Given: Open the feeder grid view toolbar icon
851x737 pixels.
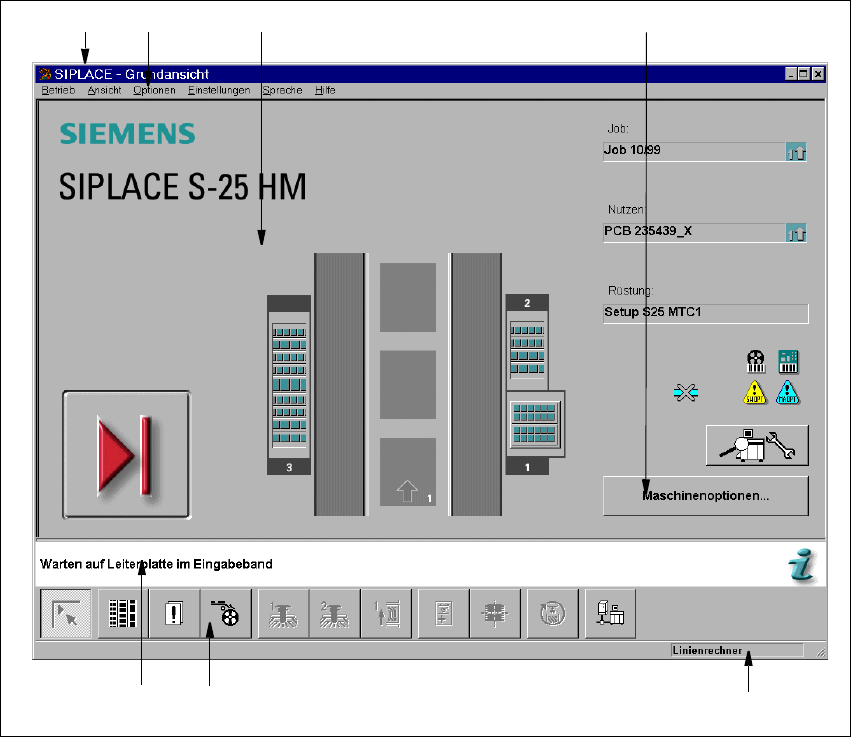Looking at the screenshot, I should pyautogui.click(x=123, y=614).
